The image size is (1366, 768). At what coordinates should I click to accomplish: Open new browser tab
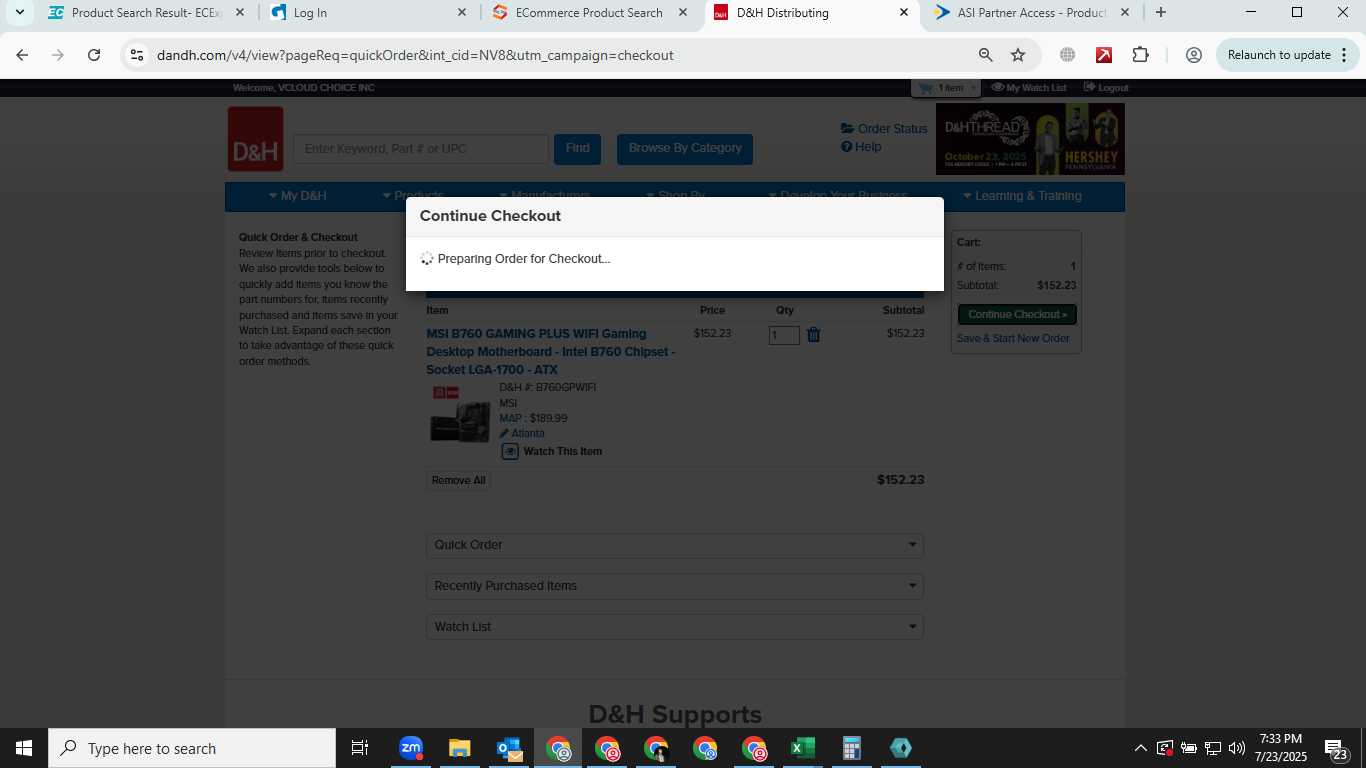pos(1160,13)
